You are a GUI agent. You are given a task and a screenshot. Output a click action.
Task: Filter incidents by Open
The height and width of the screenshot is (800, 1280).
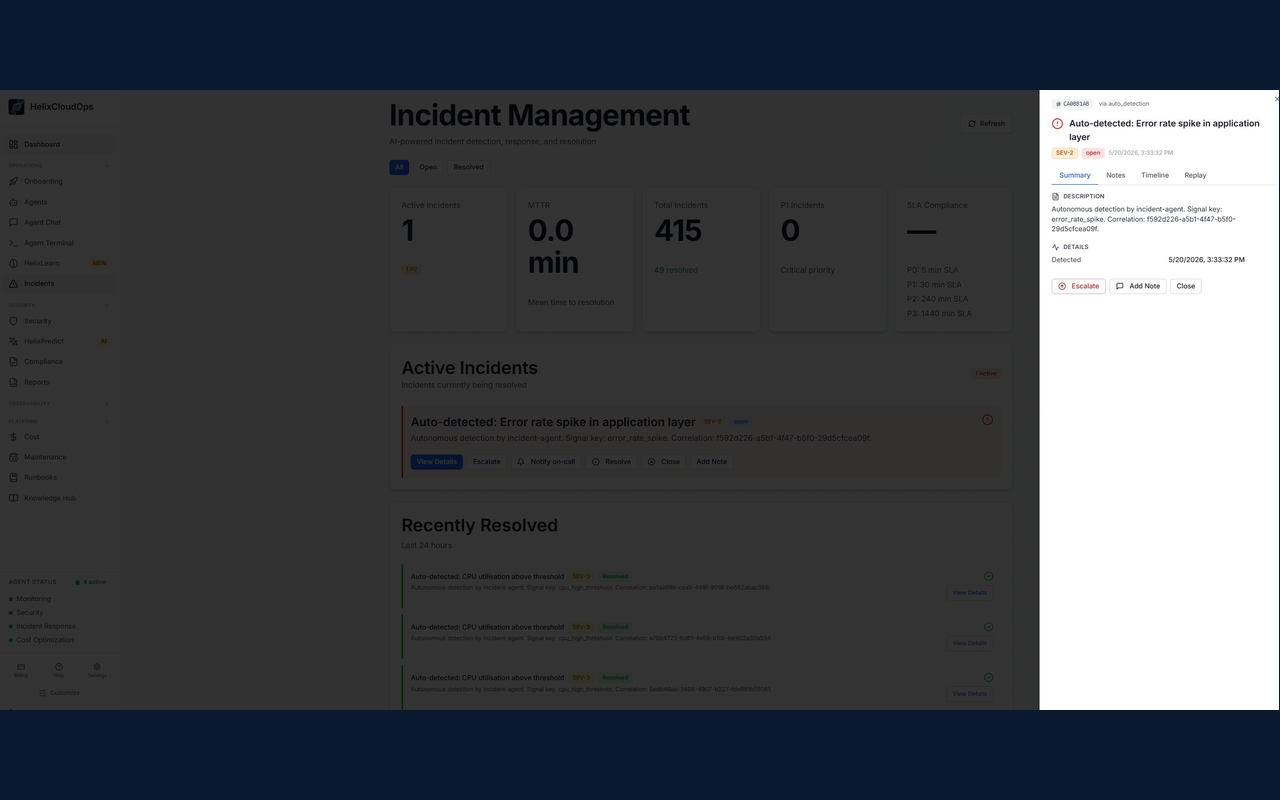[x=428, y=167]
